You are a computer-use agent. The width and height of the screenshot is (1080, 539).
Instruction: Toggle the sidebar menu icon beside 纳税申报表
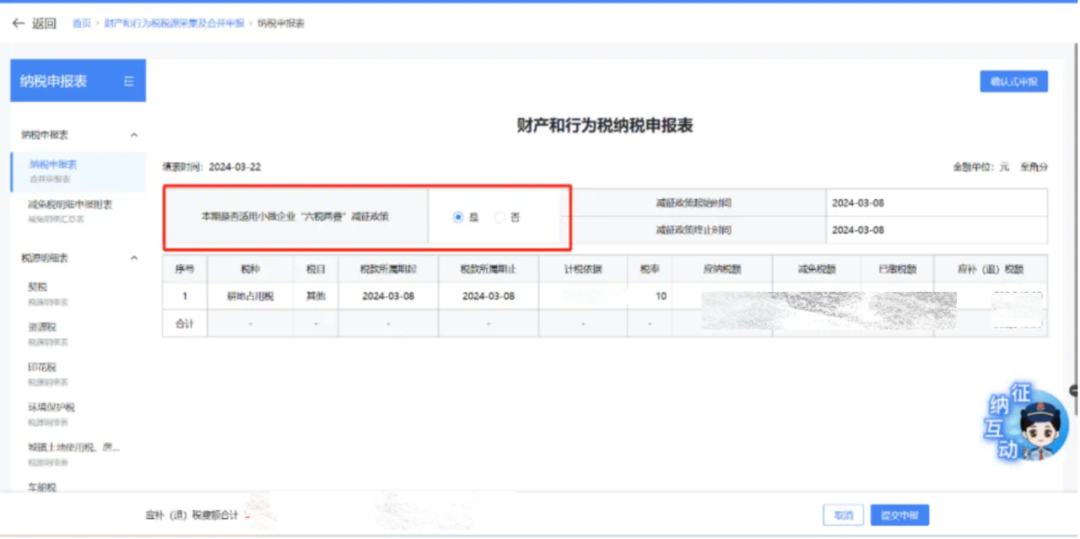(129, 81)
